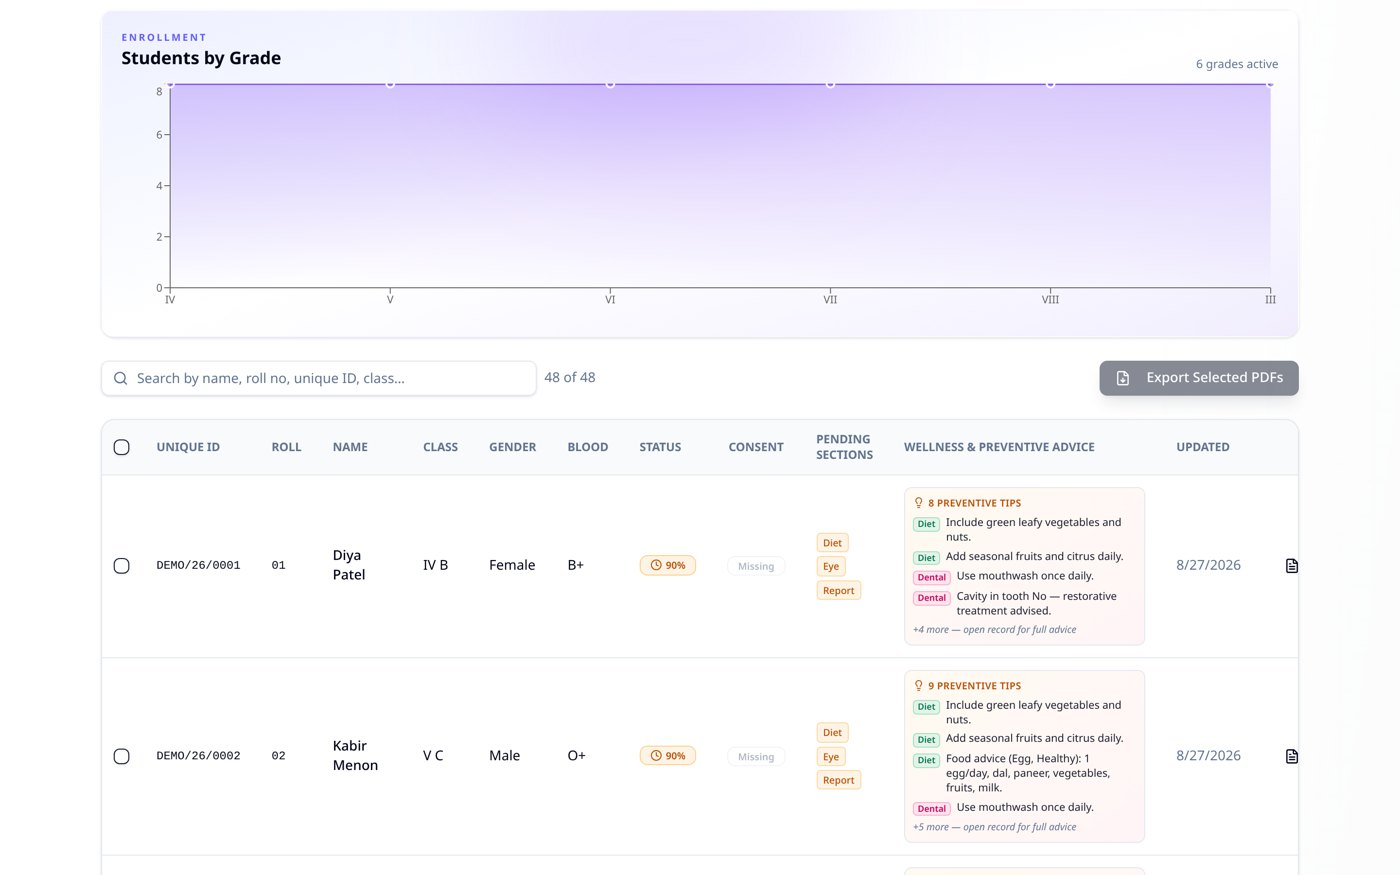1400x875 pixels.
Task: Click the grade VI data point on the chart
Action: click(x=610, y=84)
